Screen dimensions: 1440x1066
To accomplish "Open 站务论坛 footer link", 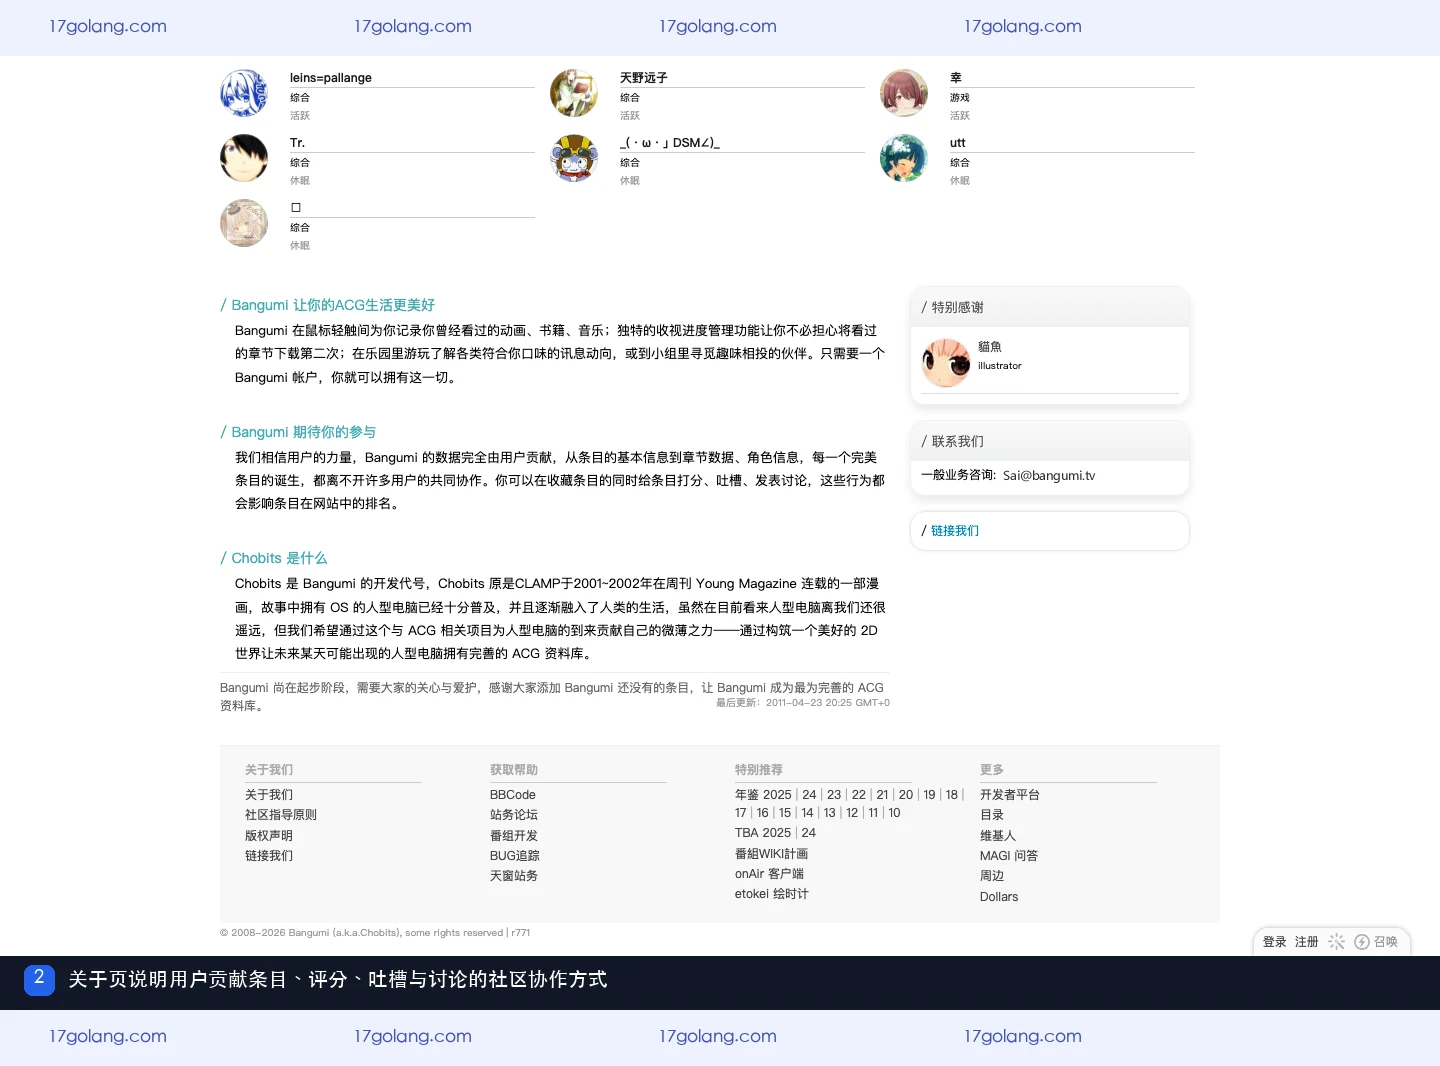I will point(514,815).
